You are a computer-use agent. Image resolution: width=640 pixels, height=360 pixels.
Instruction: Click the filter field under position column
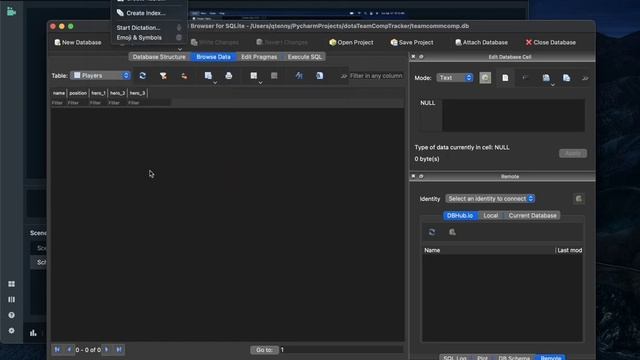coord(78,103)
